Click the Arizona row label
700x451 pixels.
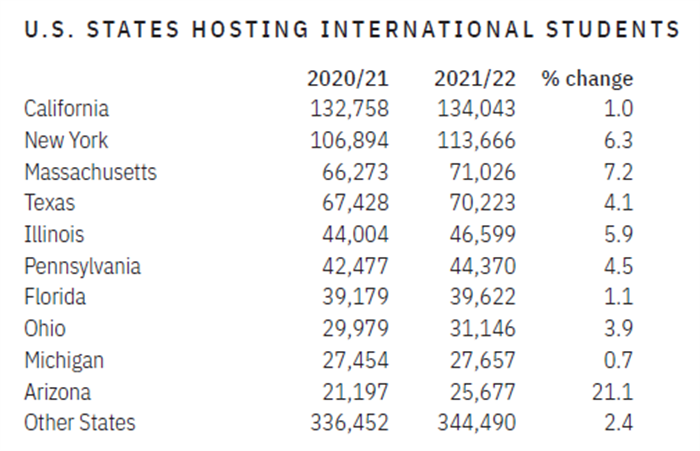coord(58,393)
